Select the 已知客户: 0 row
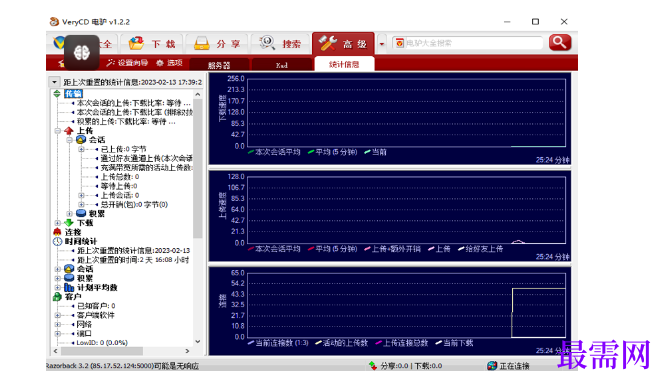This screenshot has height=386, width=669. click(96, 306)
